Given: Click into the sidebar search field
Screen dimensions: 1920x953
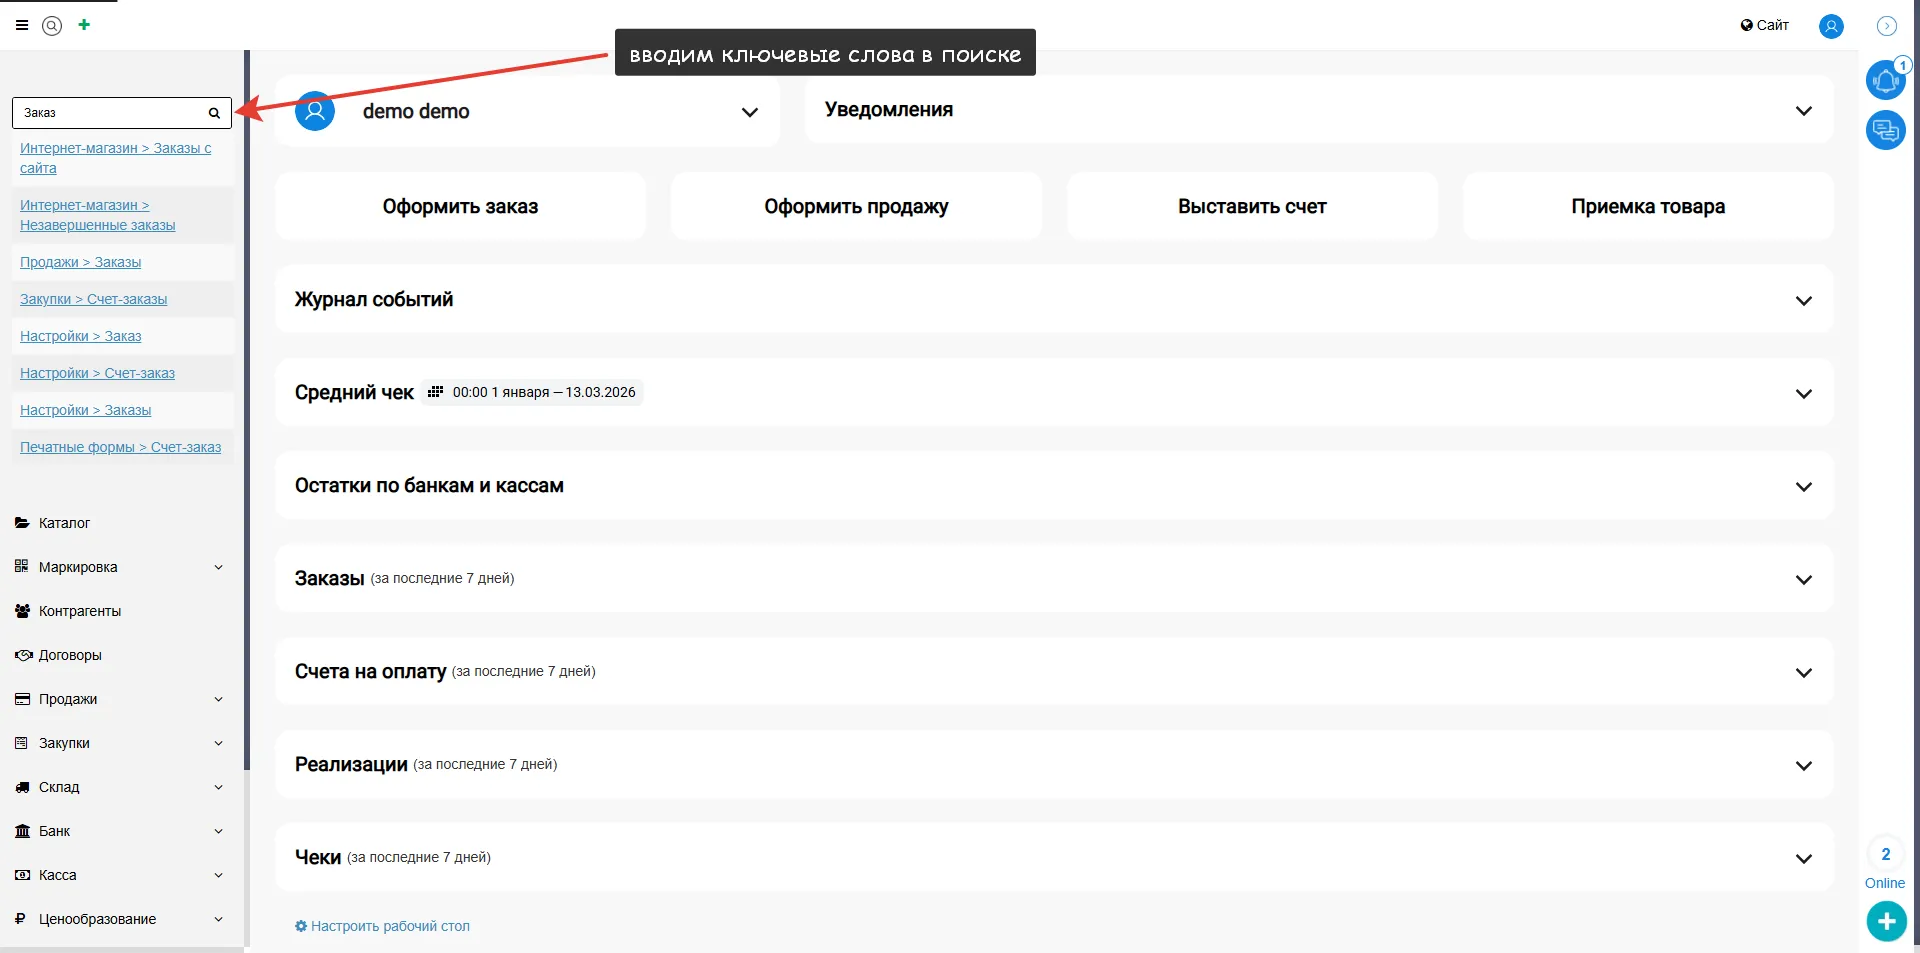Looking at the screenshot, I should 110,113.
